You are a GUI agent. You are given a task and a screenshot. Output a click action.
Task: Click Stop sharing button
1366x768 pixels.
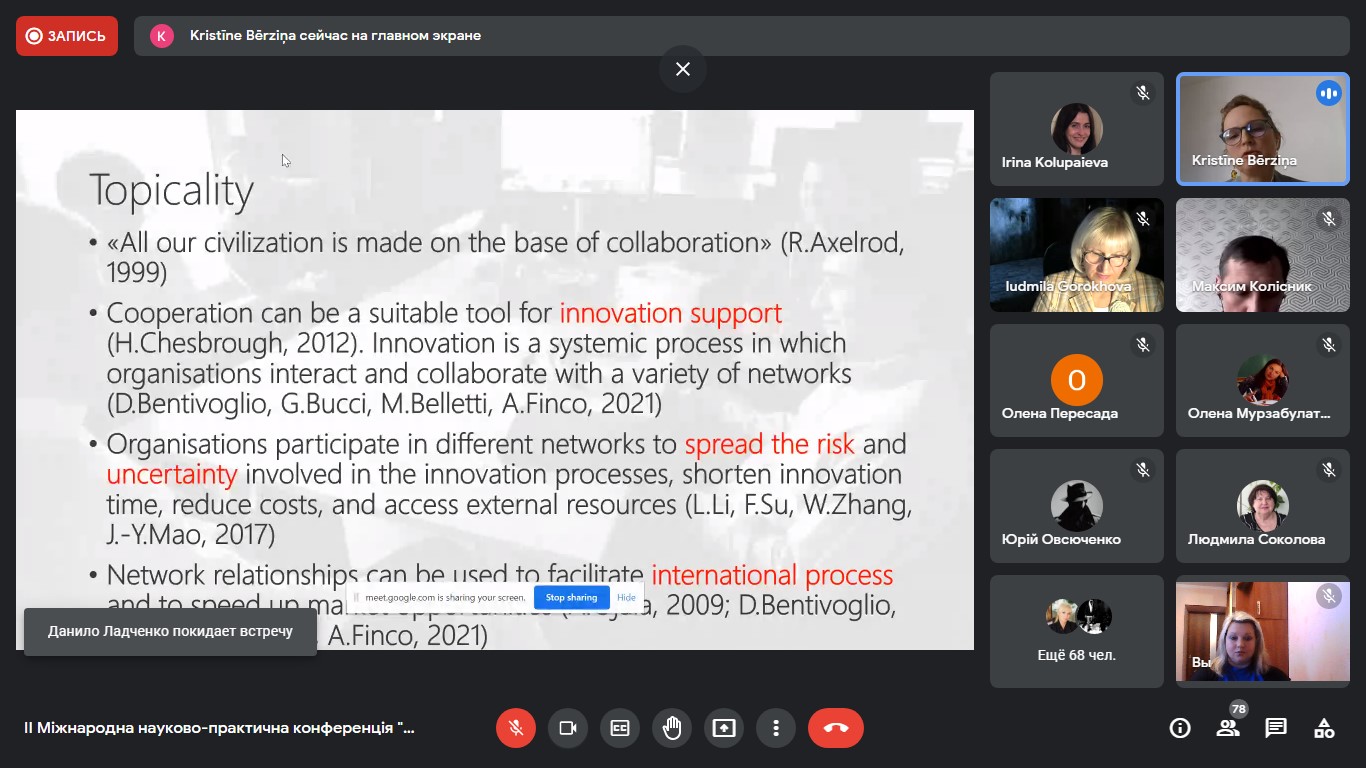click(x=571, y=597)
